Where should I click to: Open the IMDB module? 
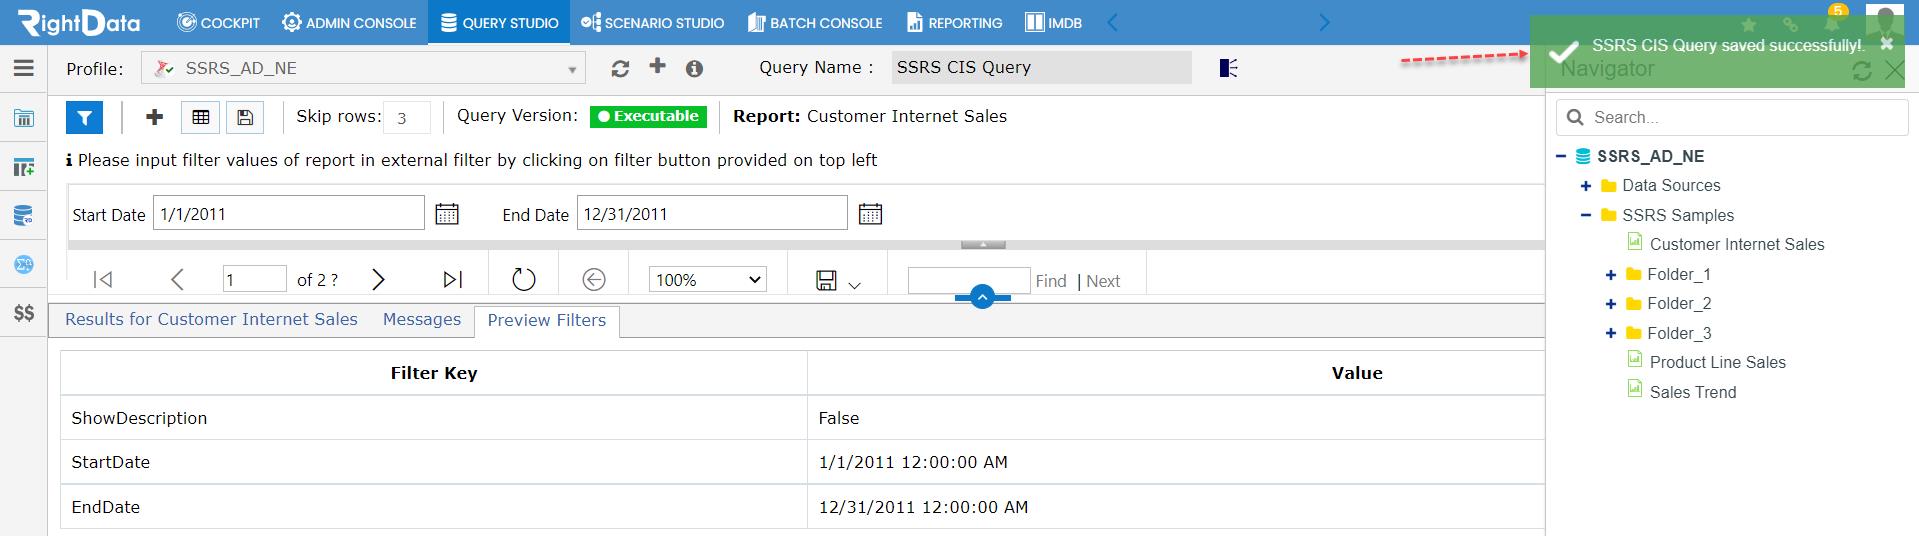1054,22
